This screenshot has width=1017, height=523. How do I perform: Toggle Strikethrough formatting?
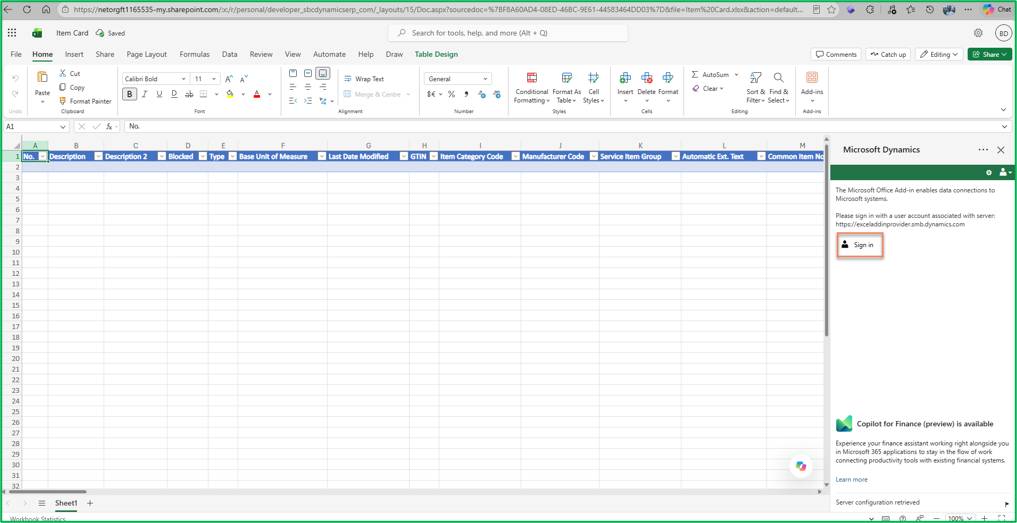click(189, 94)
